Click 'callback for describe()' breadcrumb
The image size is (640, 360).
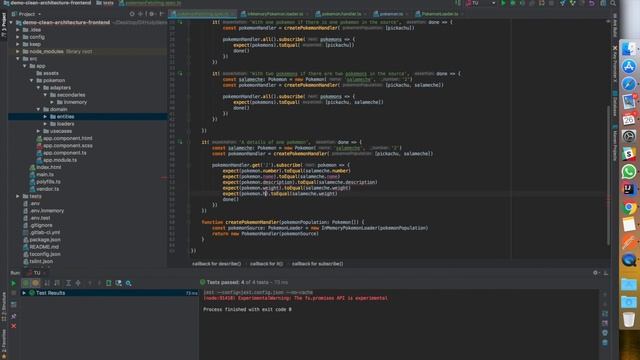[216, 264]
